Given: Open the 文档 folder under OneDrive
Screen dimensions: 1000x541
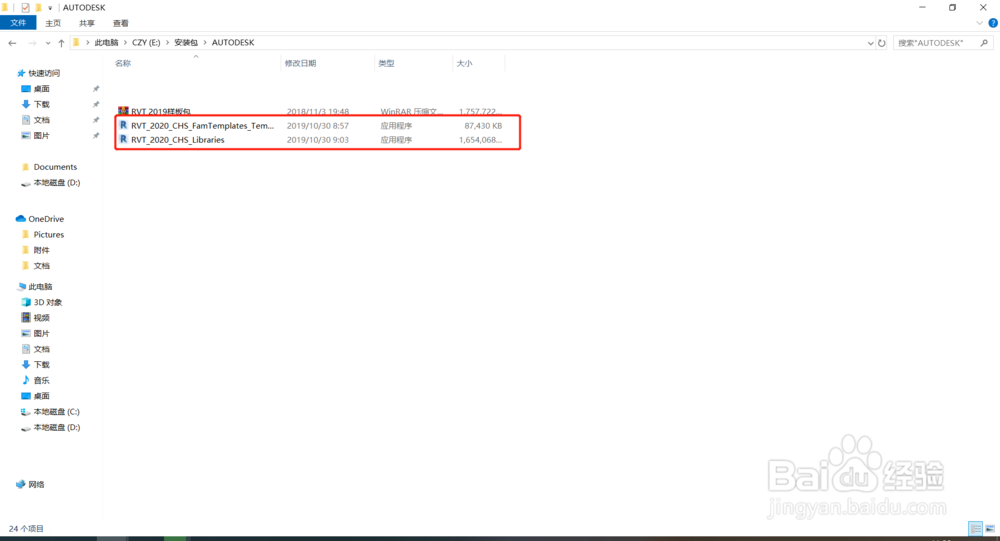Looking at the screenshot, I should tap(41, 265).
